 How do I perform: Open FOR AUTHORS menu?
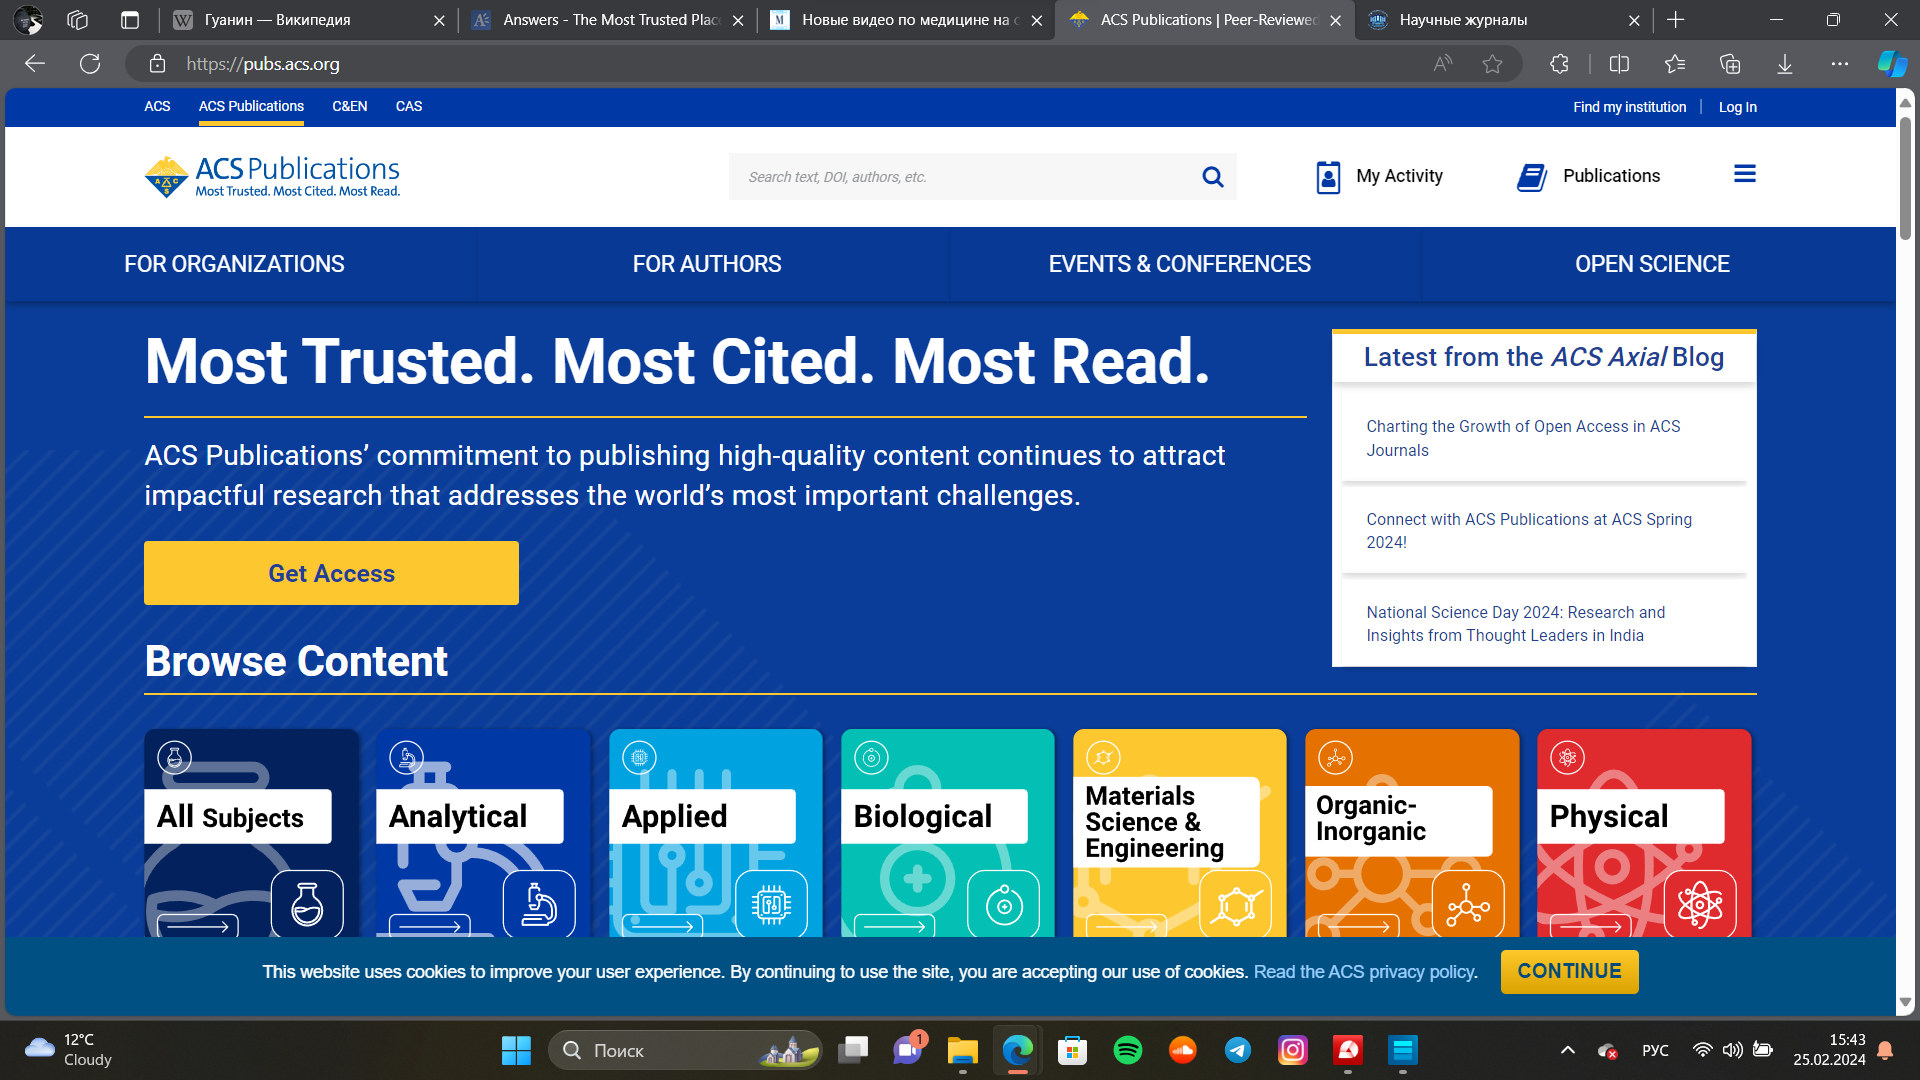pyautogui.click(x=707, y=264)
